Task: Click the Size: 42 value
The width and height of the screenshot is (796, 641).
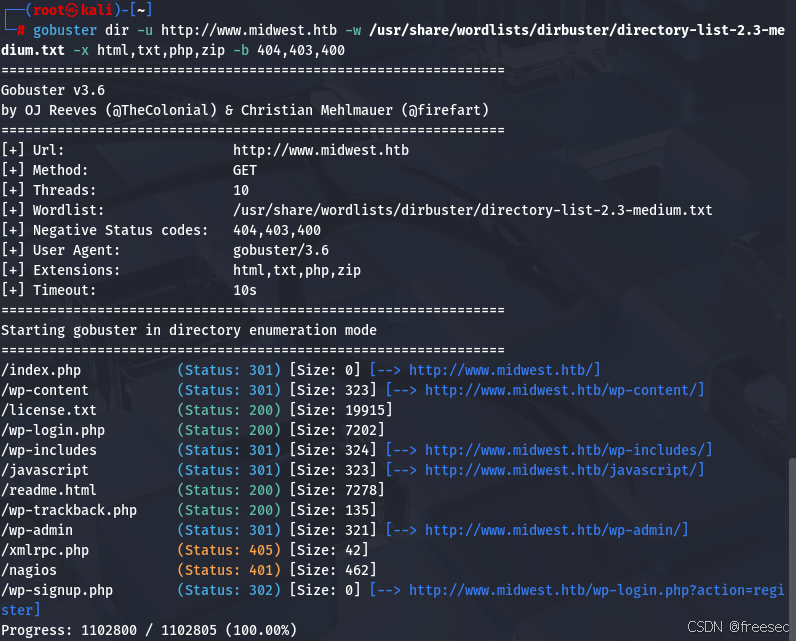Action: point(329,550)
